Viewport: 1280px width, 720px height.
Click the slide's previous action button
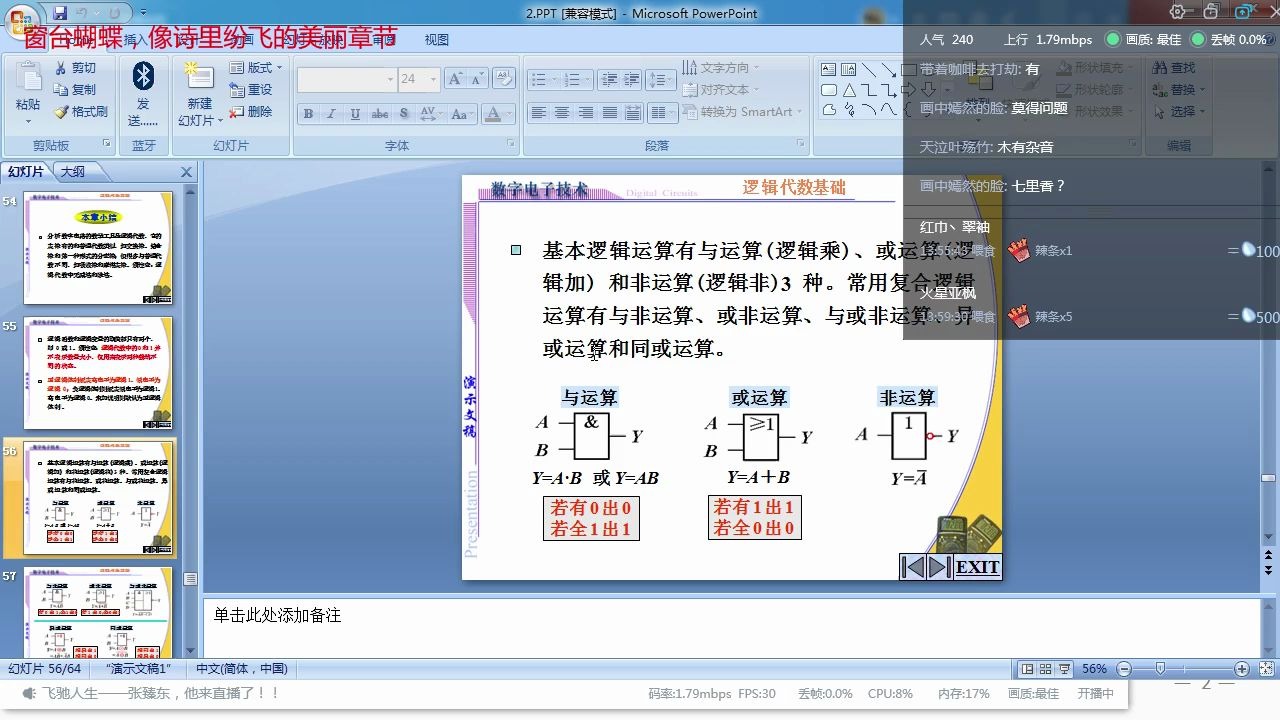click(912, 567)
